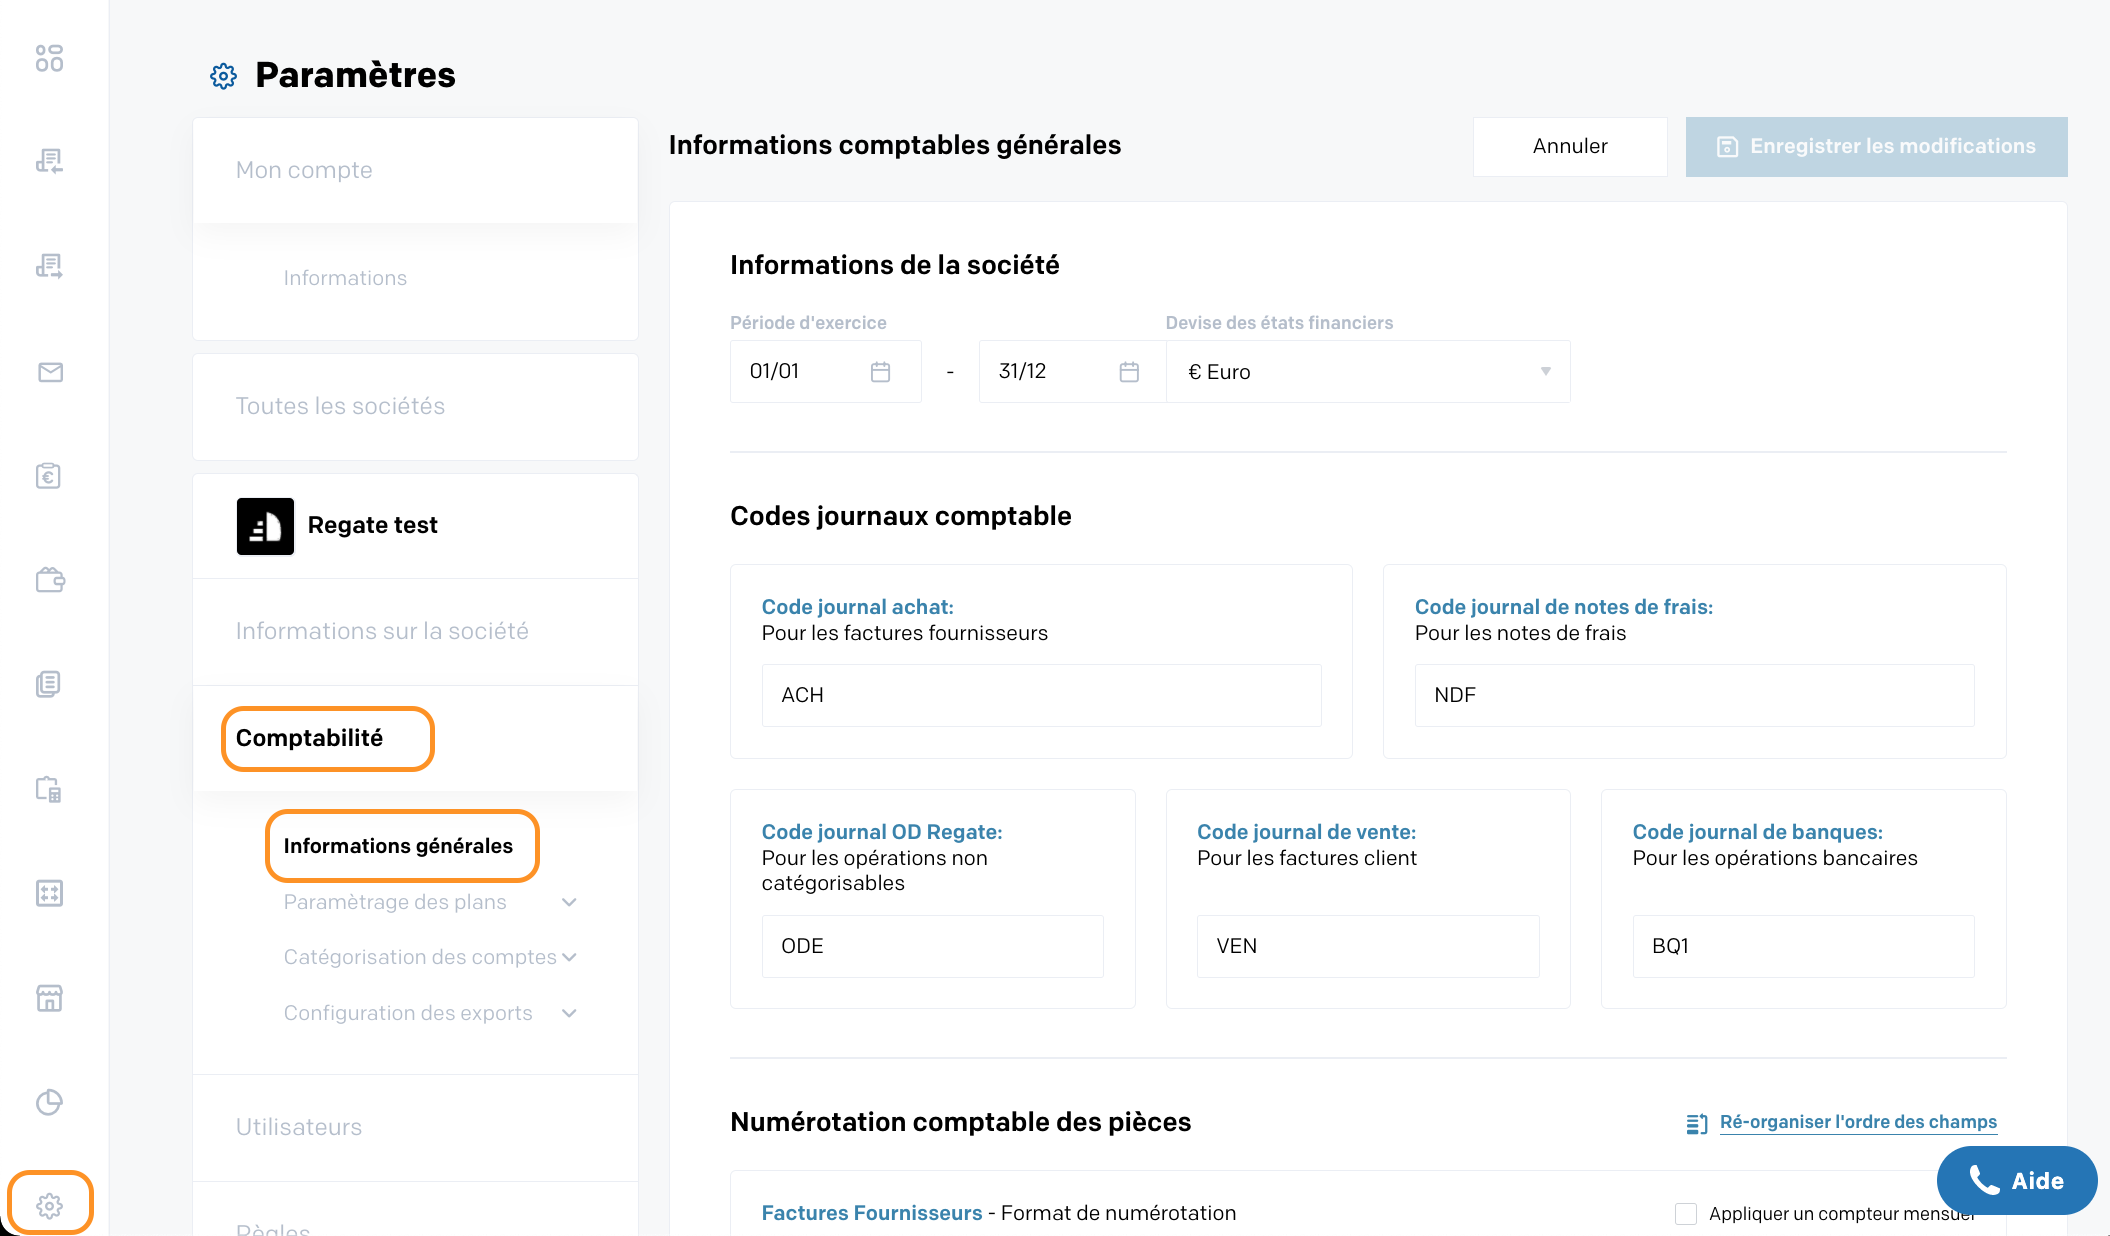Open end date calendar icon for 31/12

coord(1129,372)
